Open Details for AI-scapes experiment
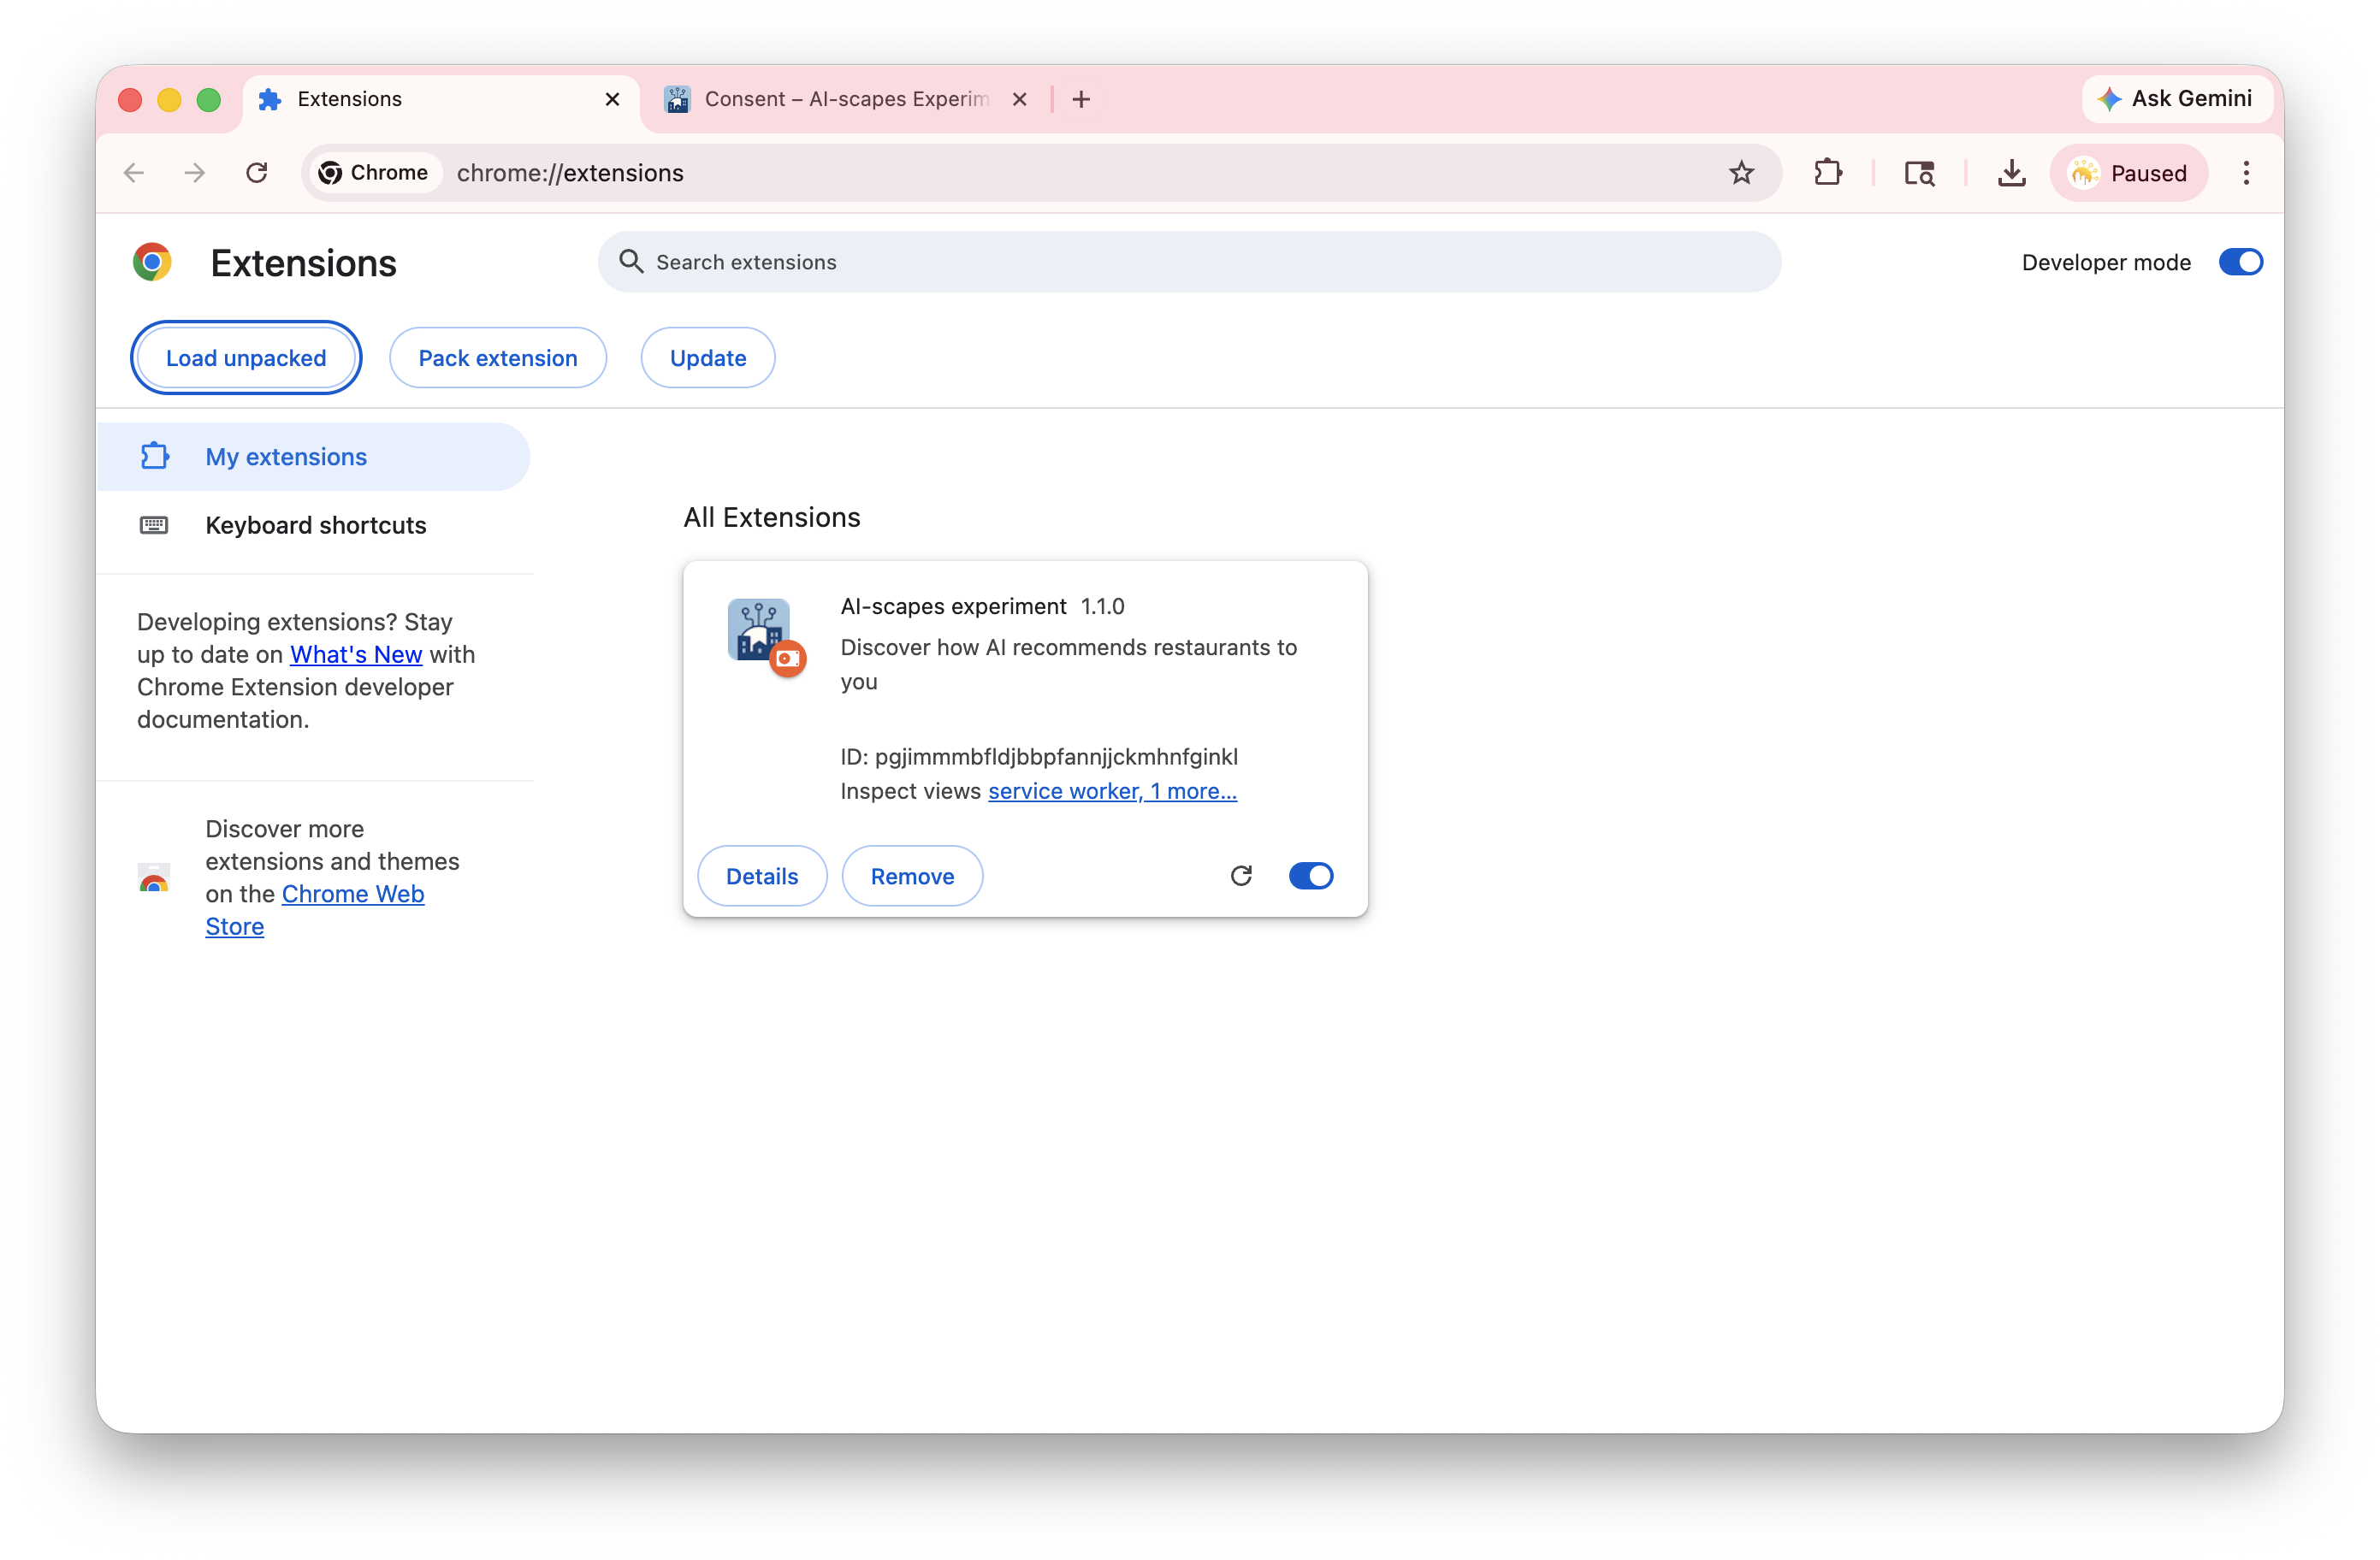Image resolution: width=2380 pixels, height=1560 pixels. click(762, 876)
